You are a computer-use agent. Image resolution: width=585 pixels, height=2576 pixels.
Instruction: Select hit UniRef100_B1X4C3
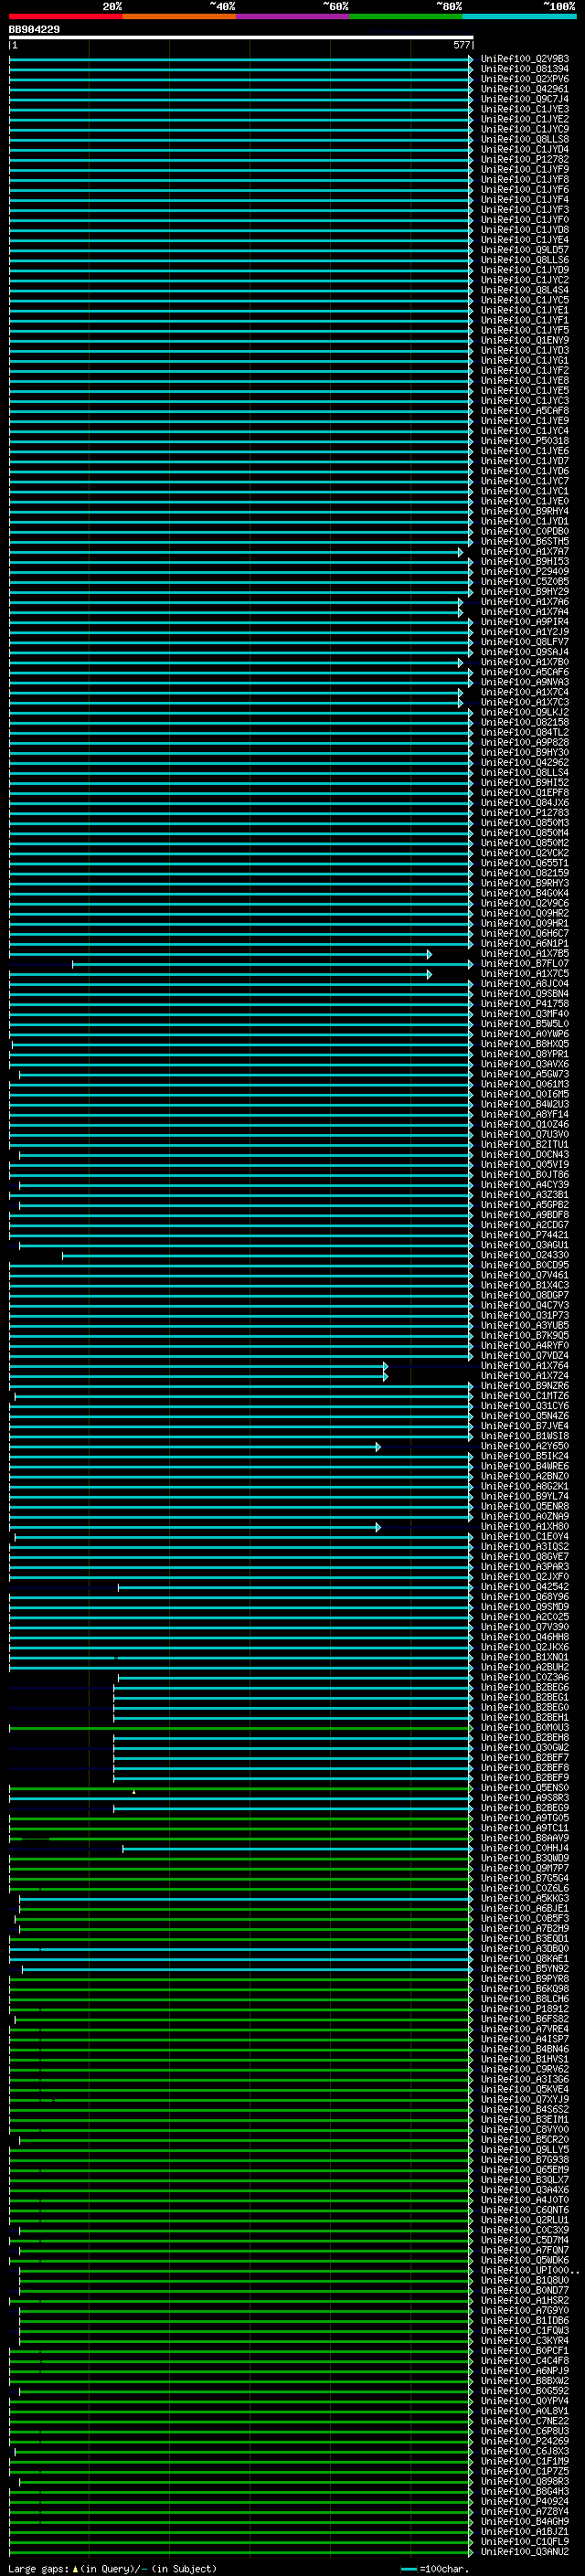[x=525, y=1285]
